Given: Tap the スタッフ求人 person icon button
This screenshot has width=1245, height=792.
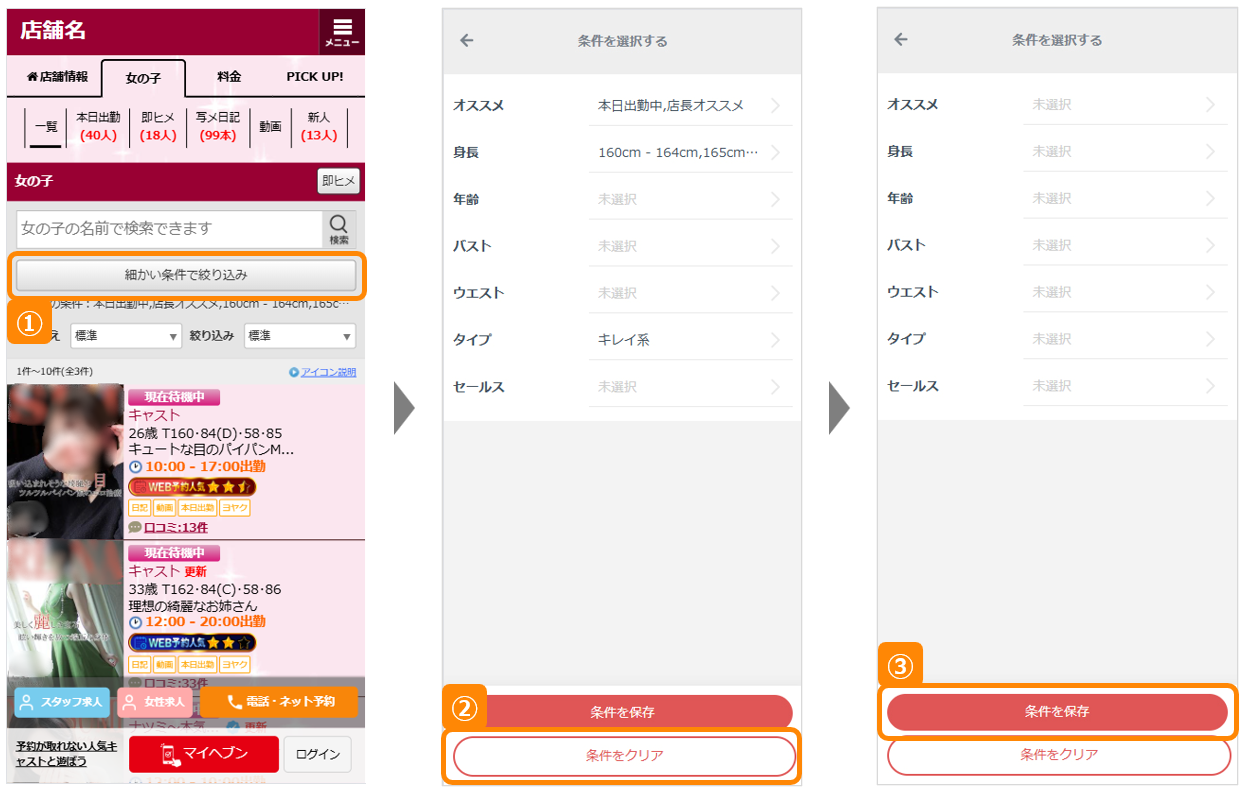Looking at the screenshot, I should click(62, 702).
